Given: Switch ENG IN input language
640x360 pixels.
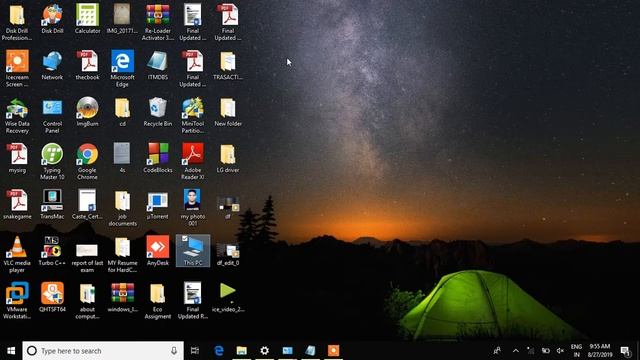Looking at the screenshot, I should pyautogui.click(x=576, y=351).
